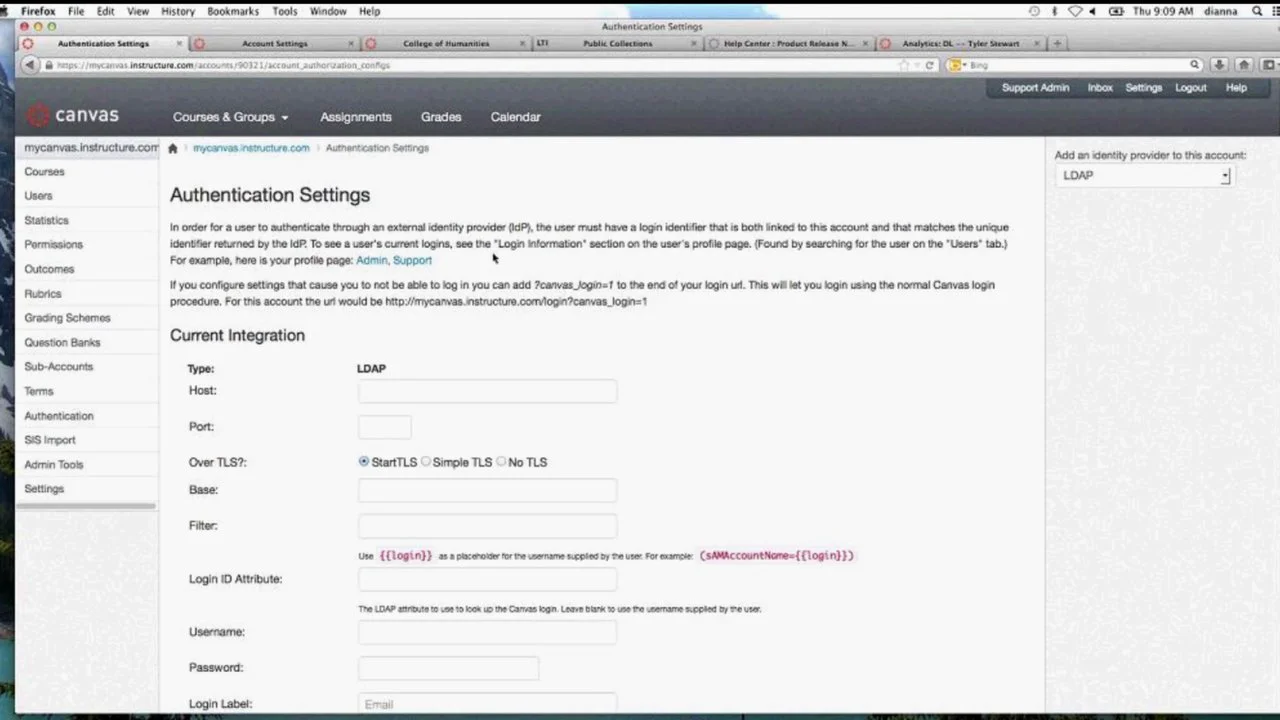Open the identity provider LDAP dropdown
The height and width of the screenshot is (720, 1280).
[x=1144, y=176]
